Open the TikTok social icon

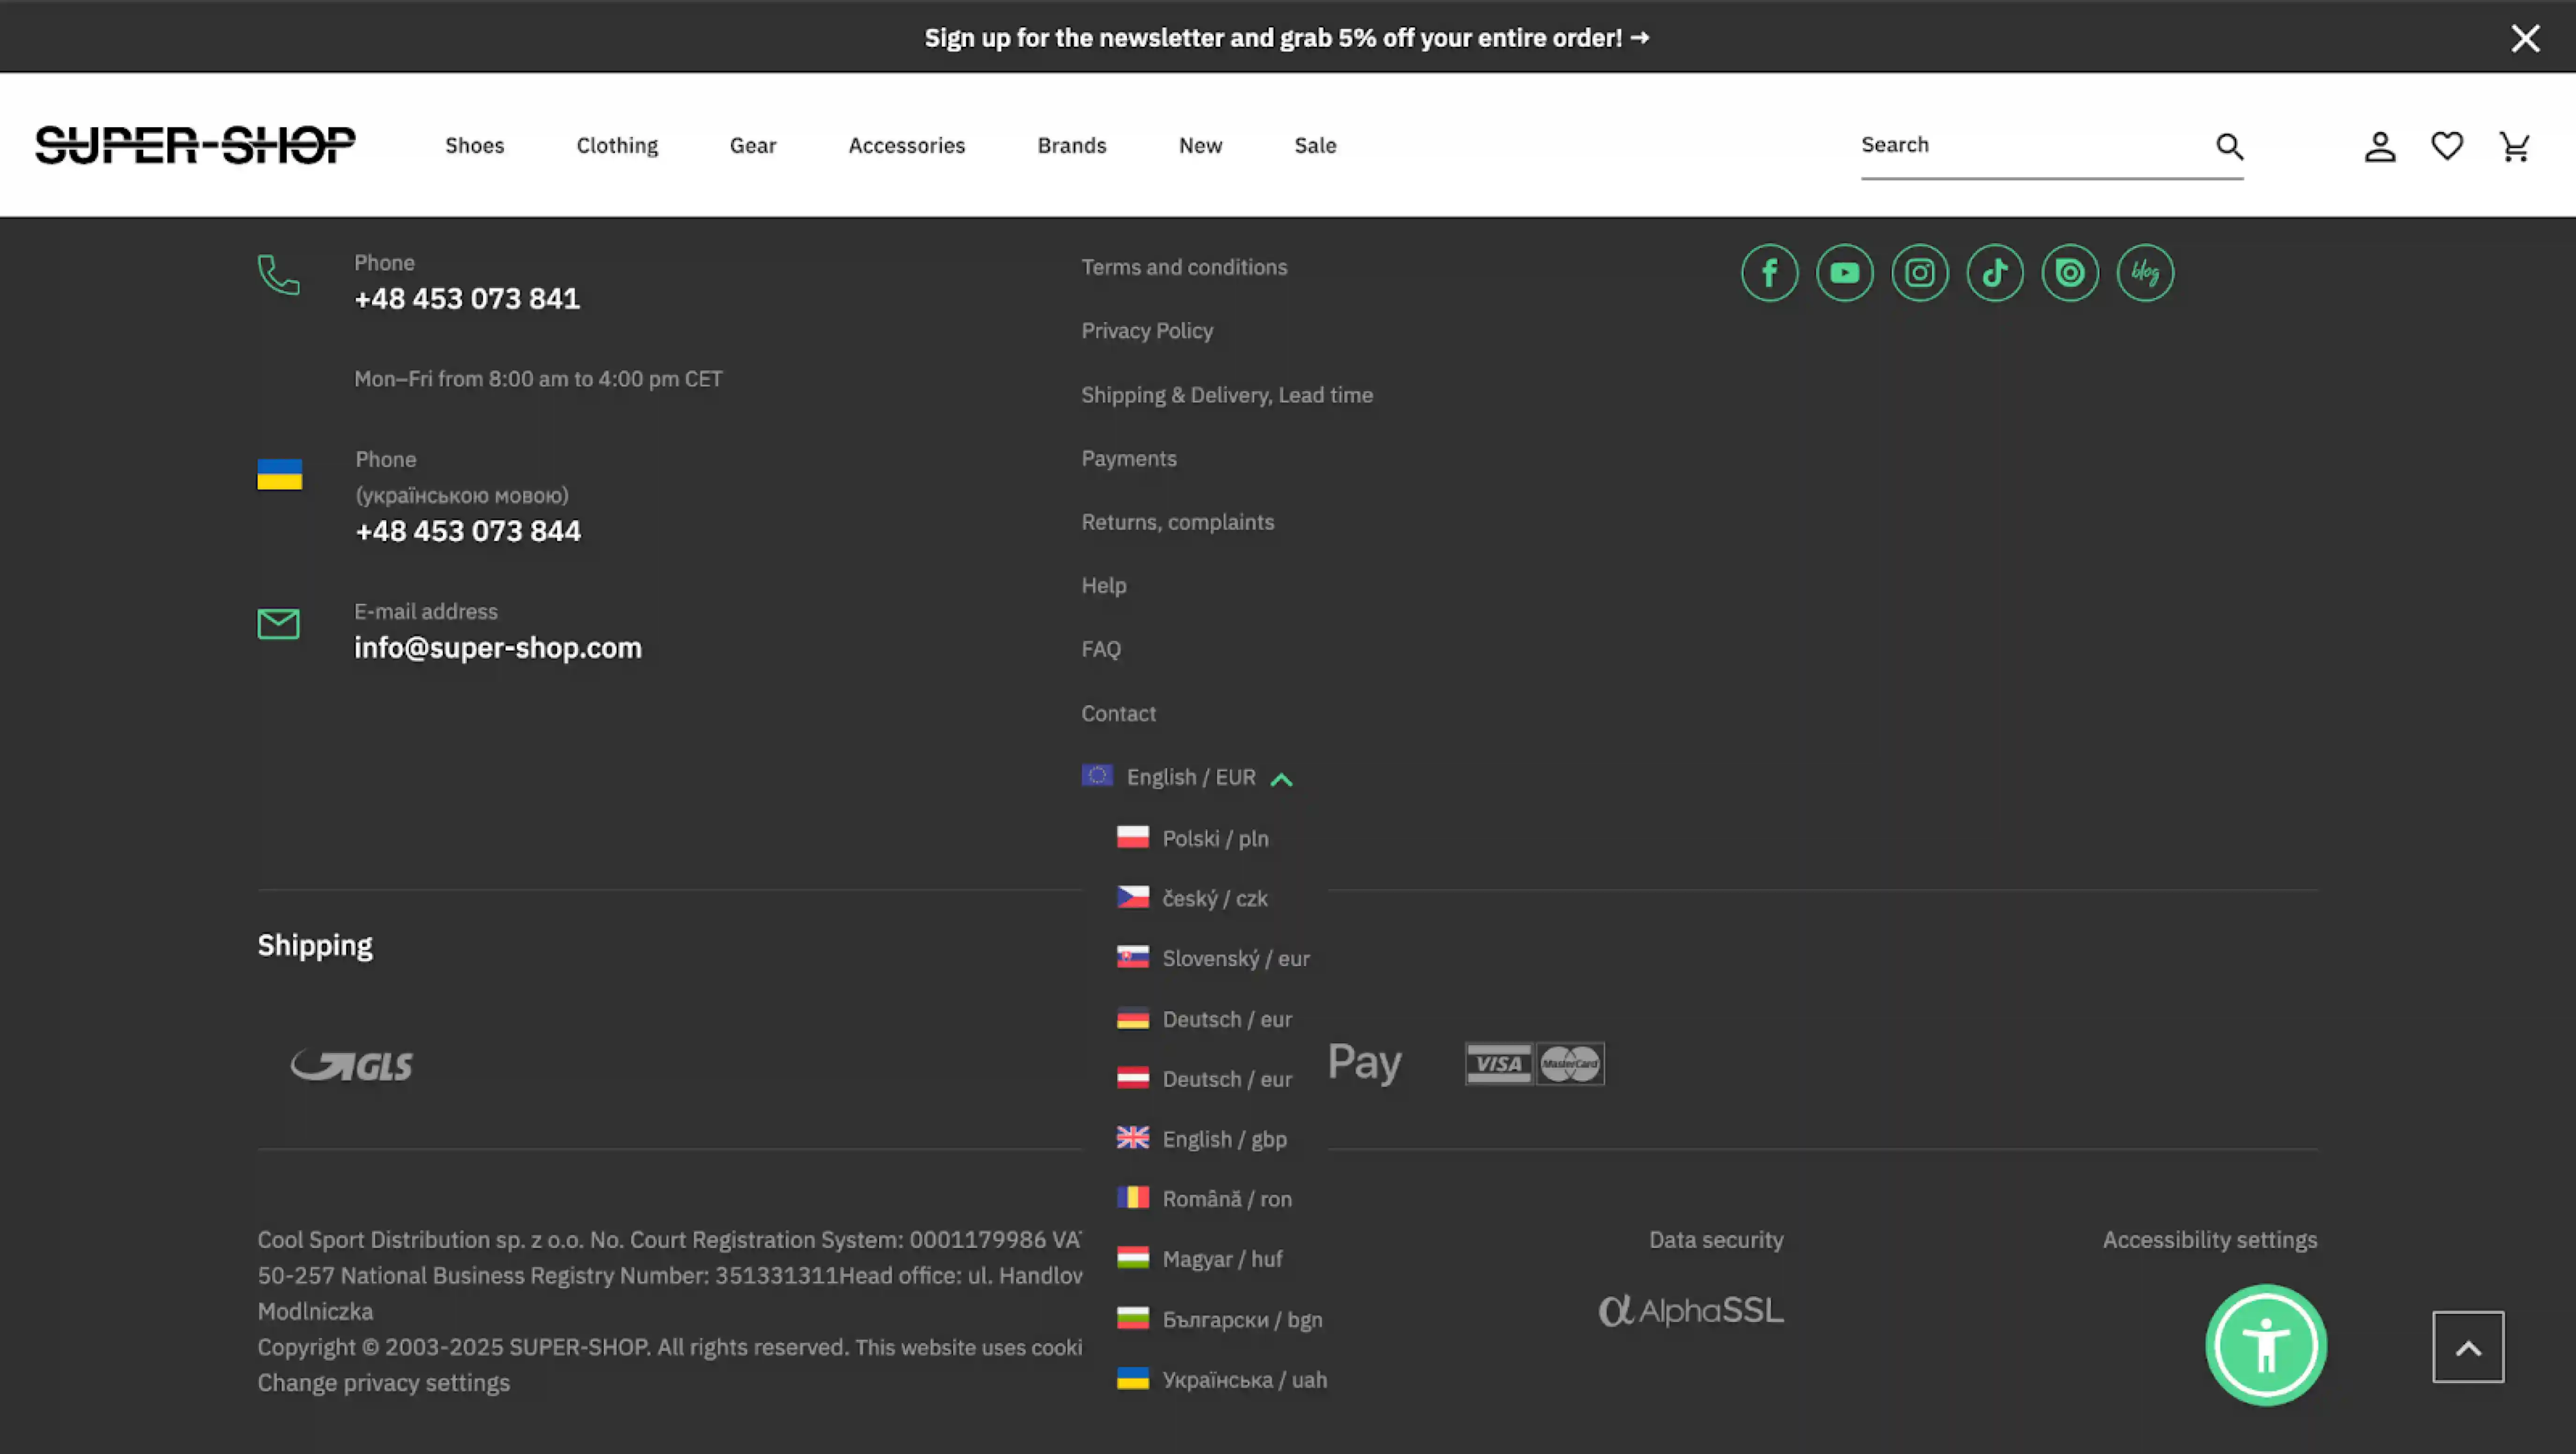pyautogui.click(x=1995, y=272)
